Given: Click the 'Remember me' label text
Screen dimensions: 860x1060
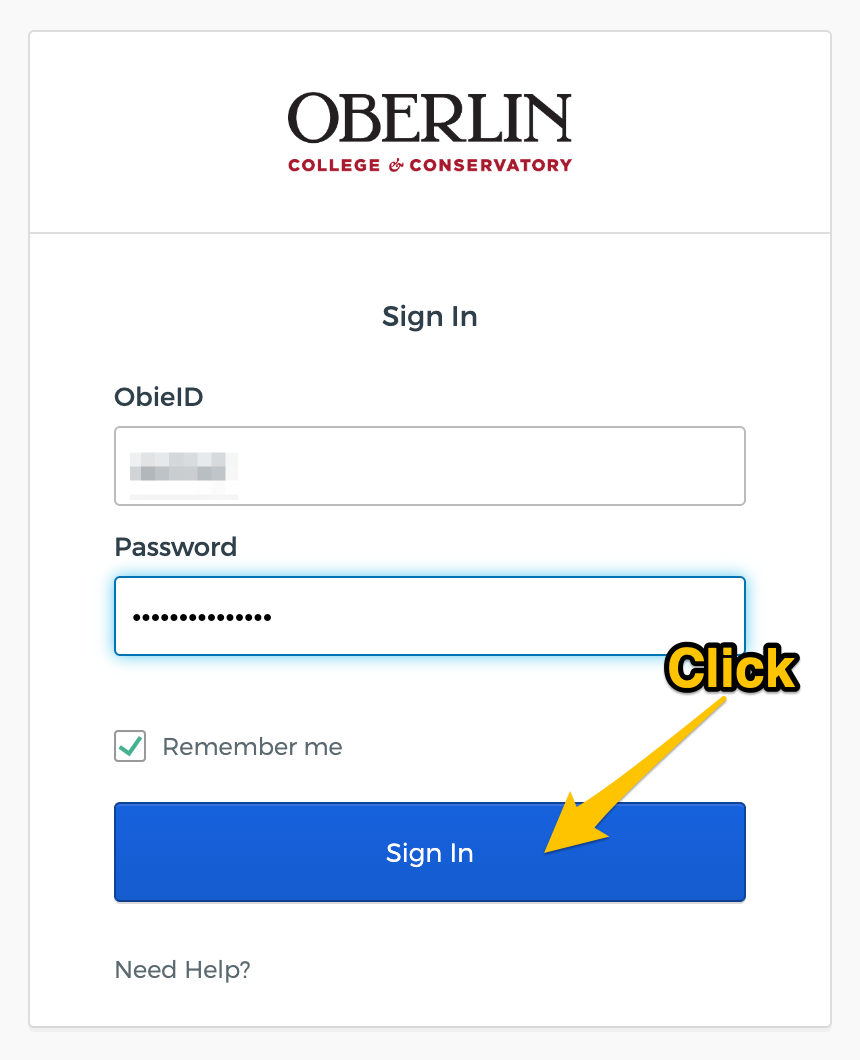Looking at the screenshot, I should tap(252, 746).
